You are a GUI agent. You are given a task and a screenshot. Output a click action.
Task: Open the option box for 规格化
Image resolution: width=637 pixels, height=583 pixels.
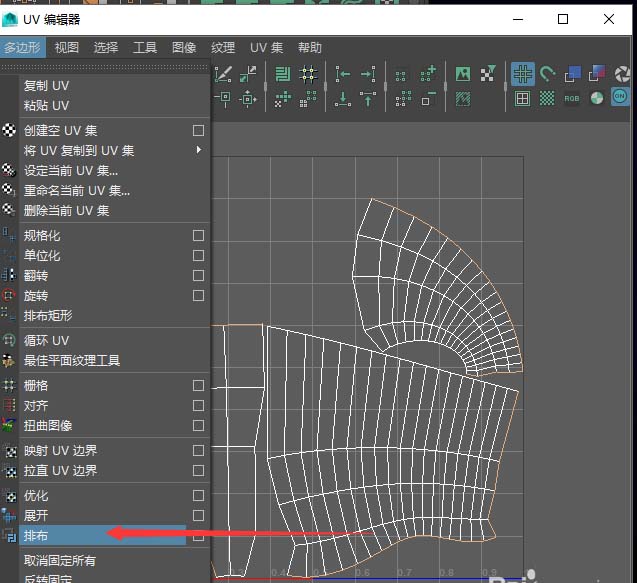(198, 236)
